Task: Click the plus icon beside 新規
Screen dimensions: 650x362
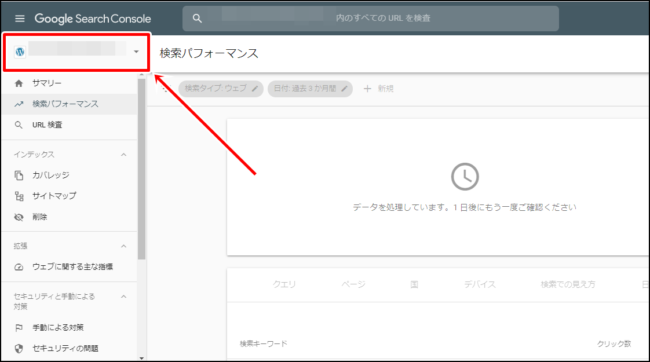Action: click(367, 88)
